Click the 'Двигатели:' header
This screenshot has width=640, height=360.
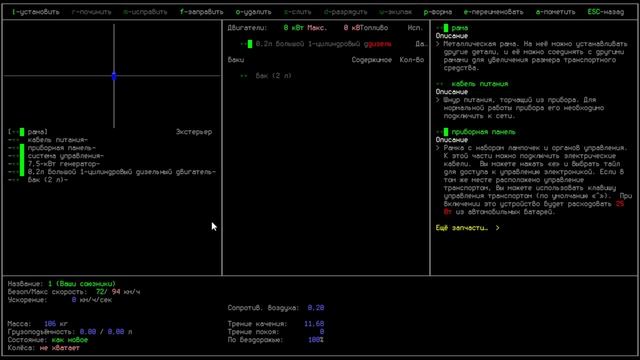(247, 28)
